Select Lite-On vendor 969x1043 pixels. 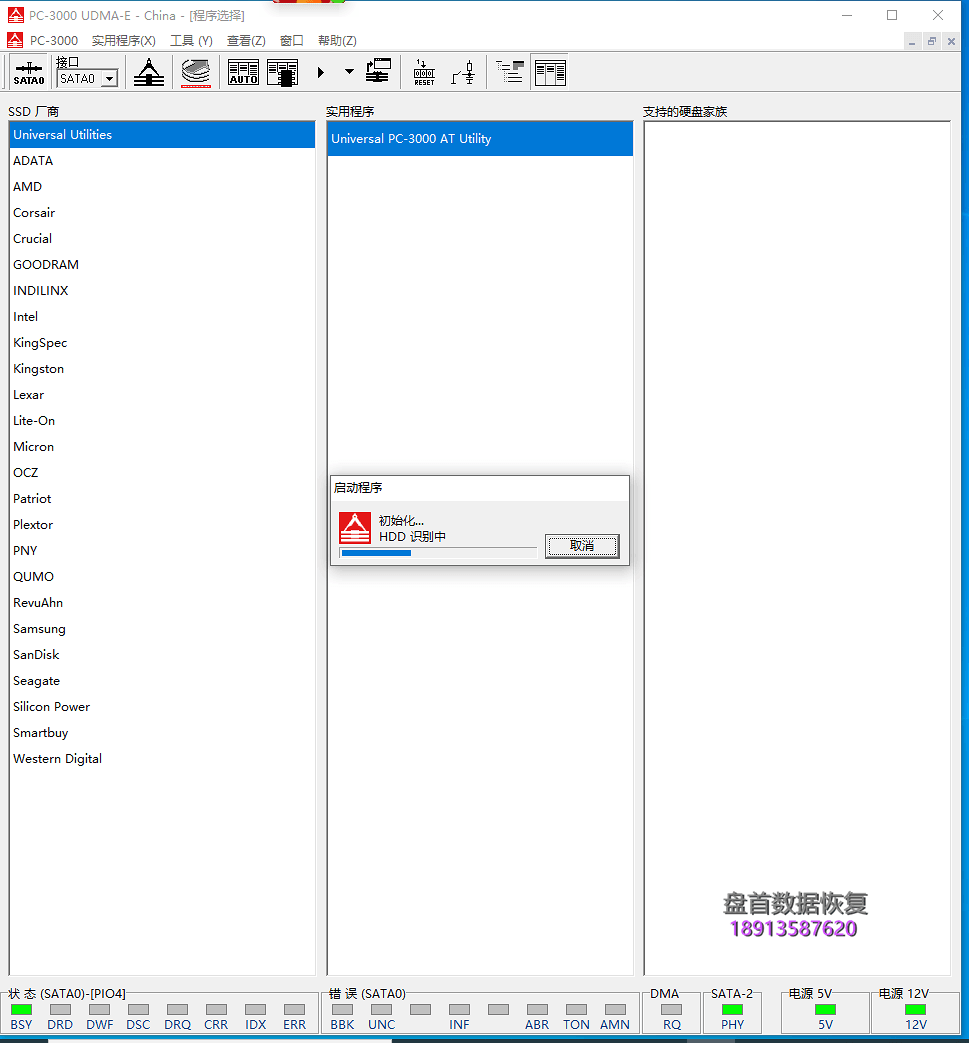tap(162, 420)
